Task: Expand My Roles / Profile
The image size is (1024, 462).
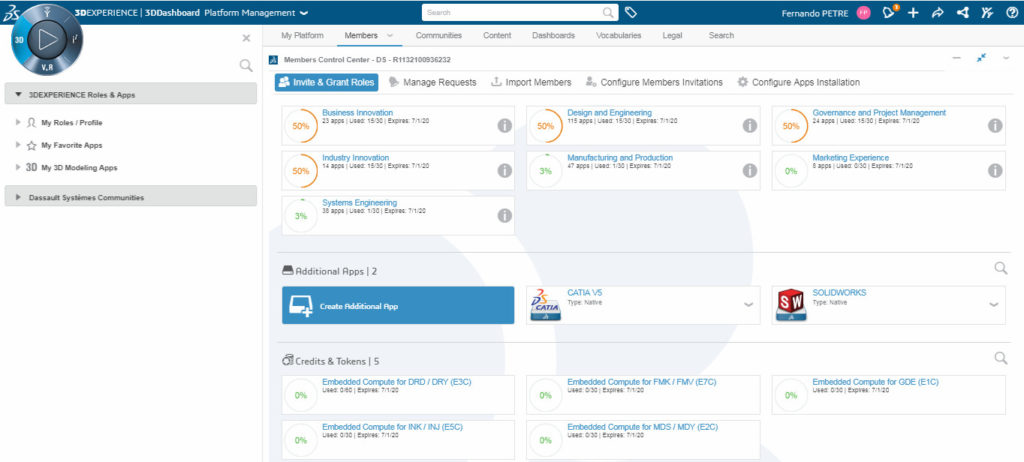Action: pyautogui.click(x=18, y=122)
